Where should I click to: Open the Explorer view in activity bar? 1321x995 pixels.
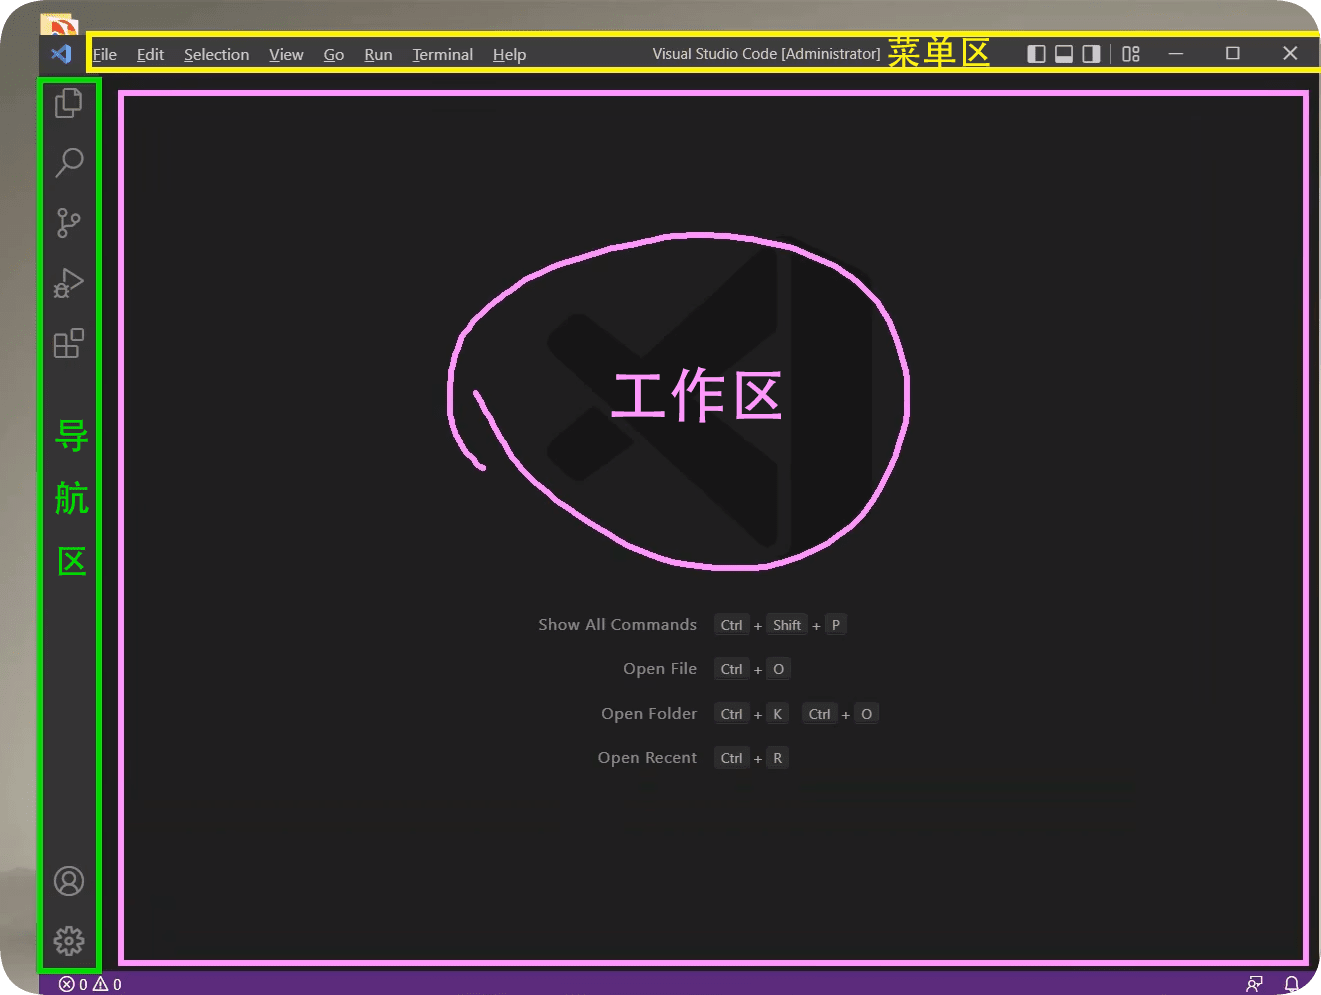point(68,103)
